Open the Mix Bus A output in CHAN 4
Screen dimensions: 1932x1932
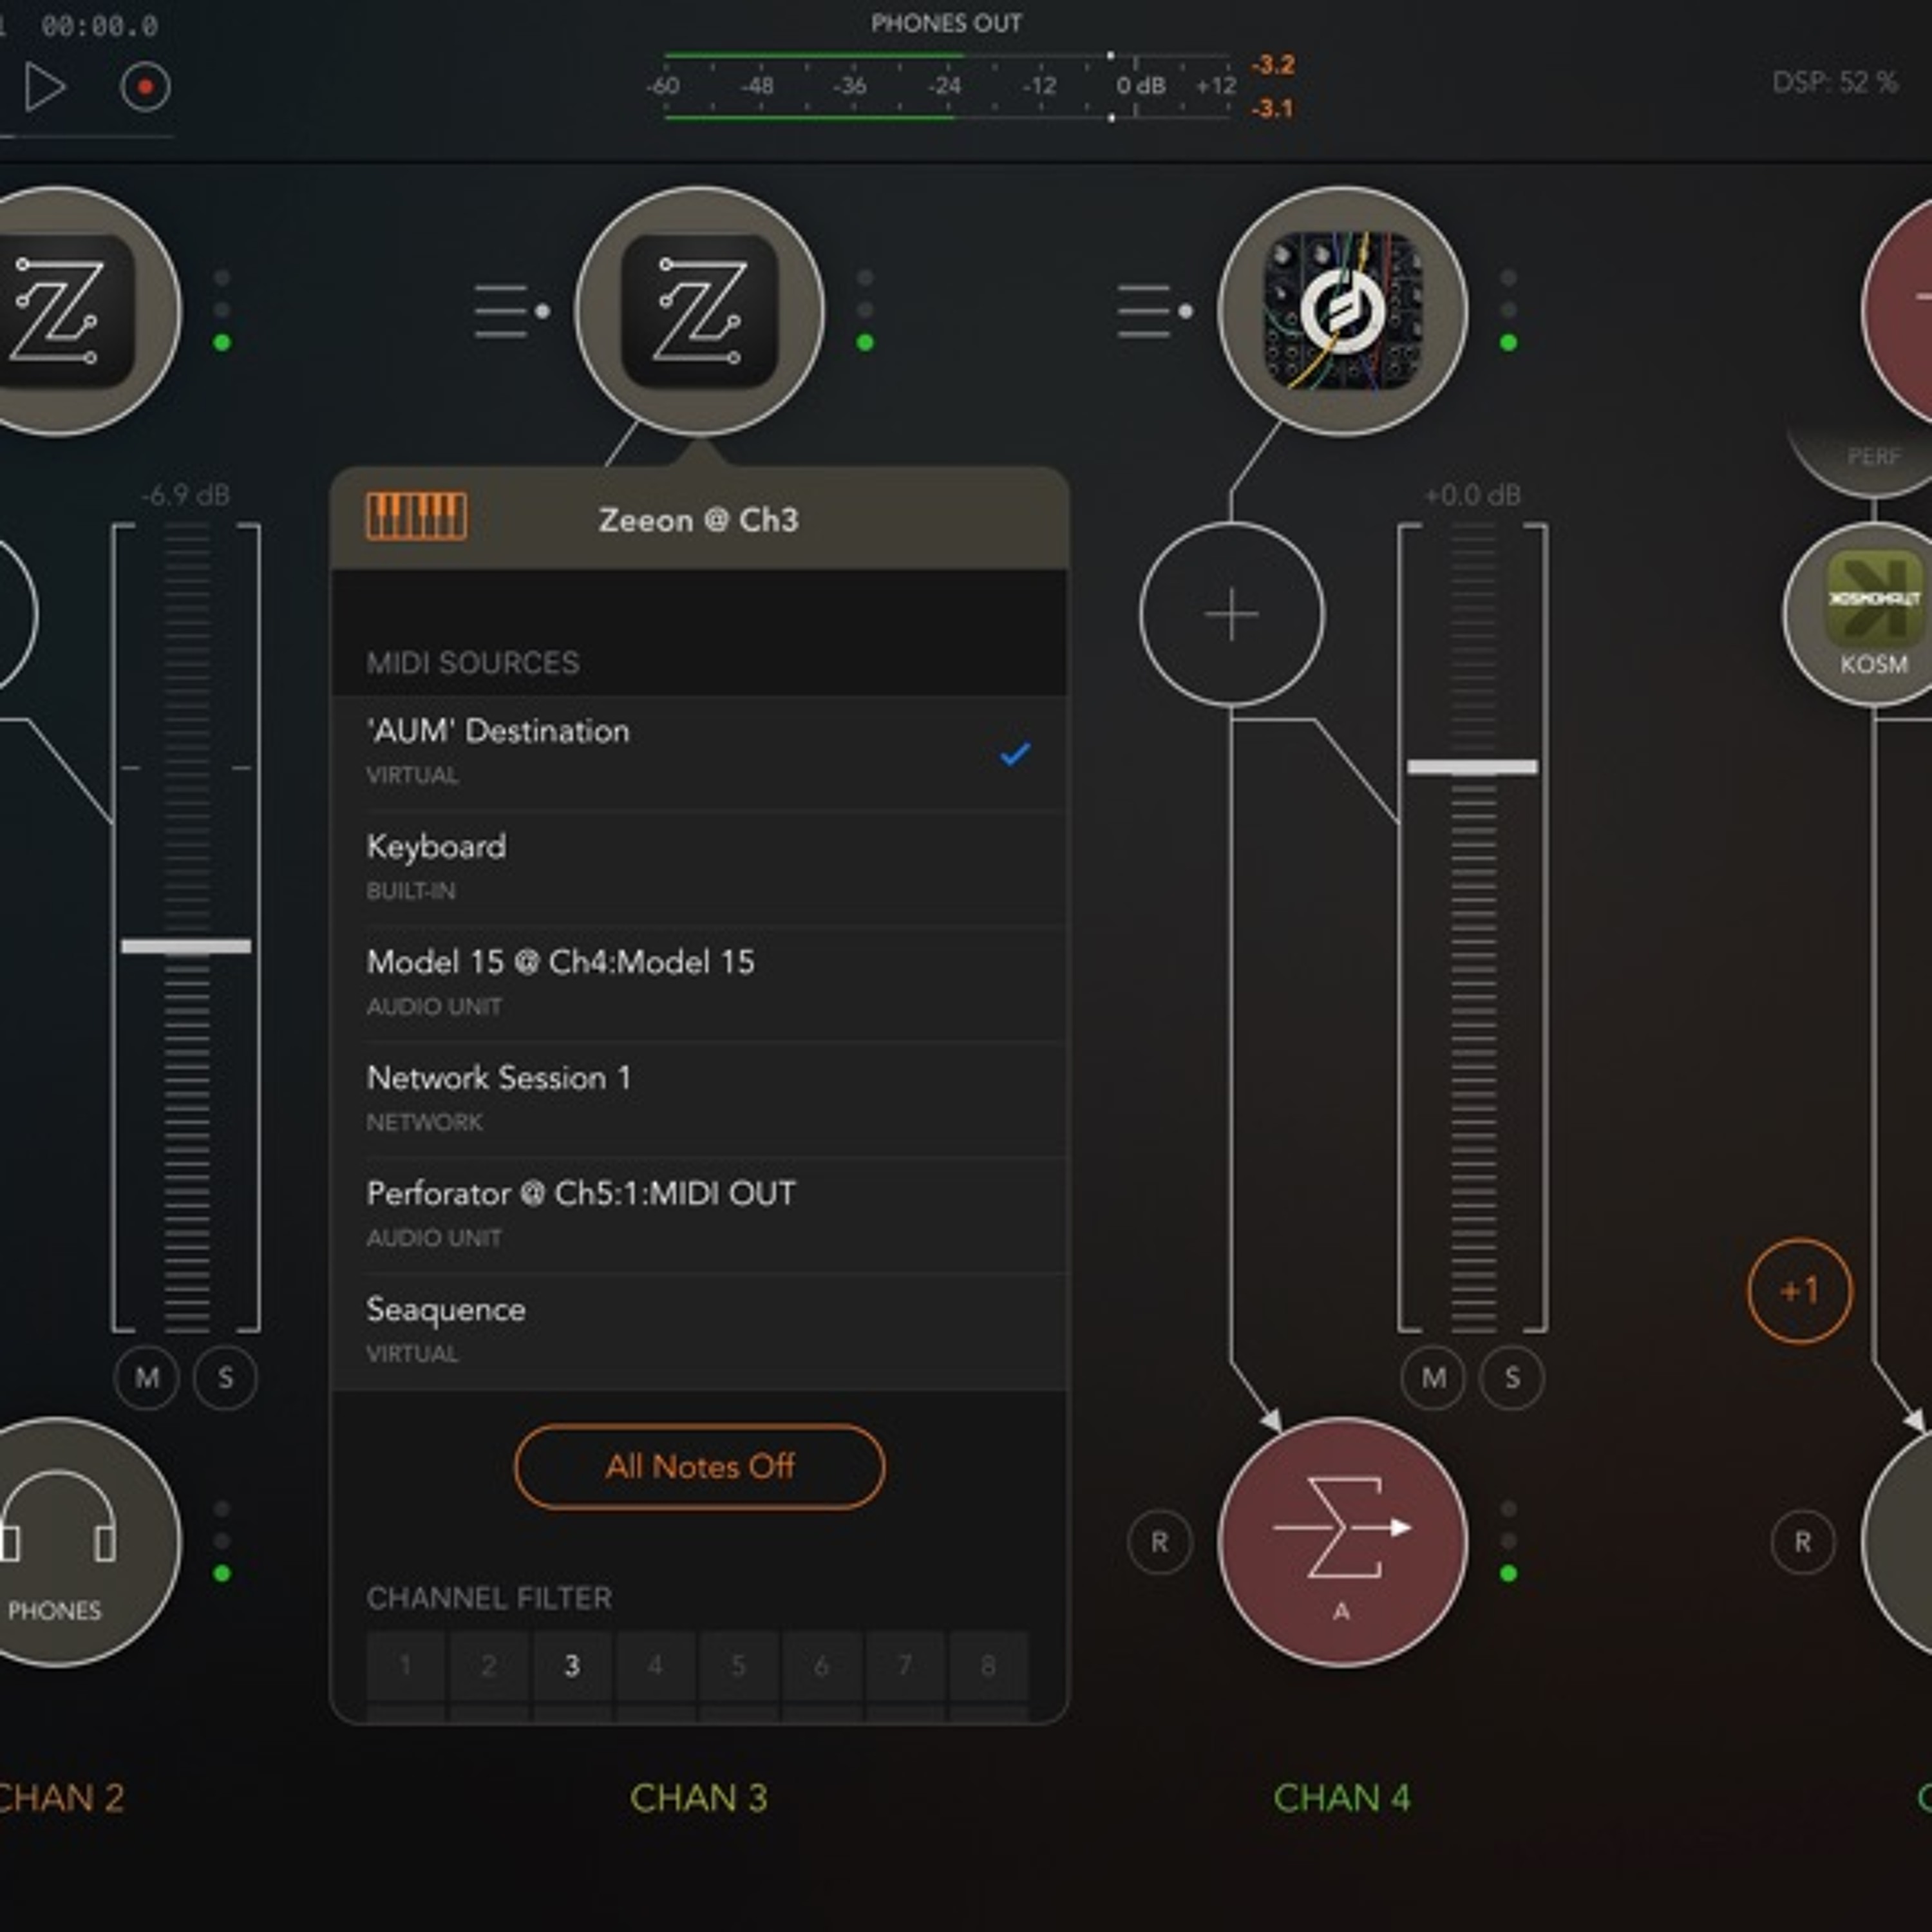click(1342, 1541)
